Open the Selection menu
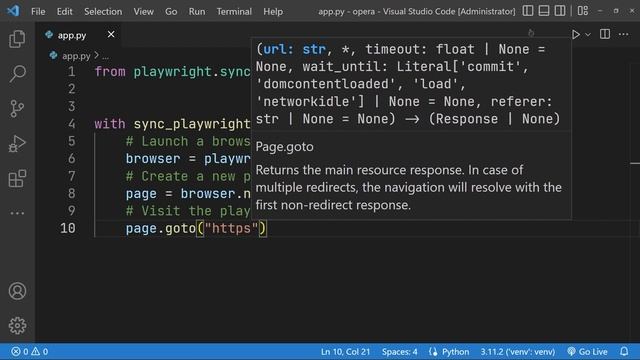The height and width of the screenshot is (360, 640). 103,11
